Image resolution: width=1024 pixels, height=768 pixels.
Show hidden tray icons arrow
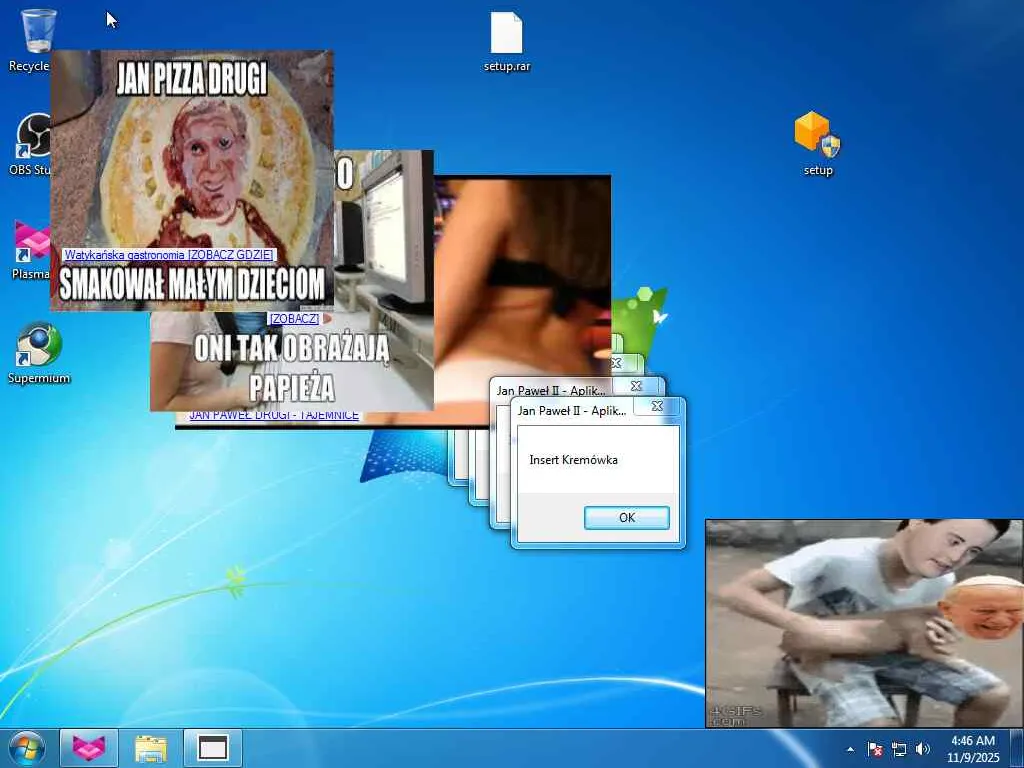pos(850,749)
